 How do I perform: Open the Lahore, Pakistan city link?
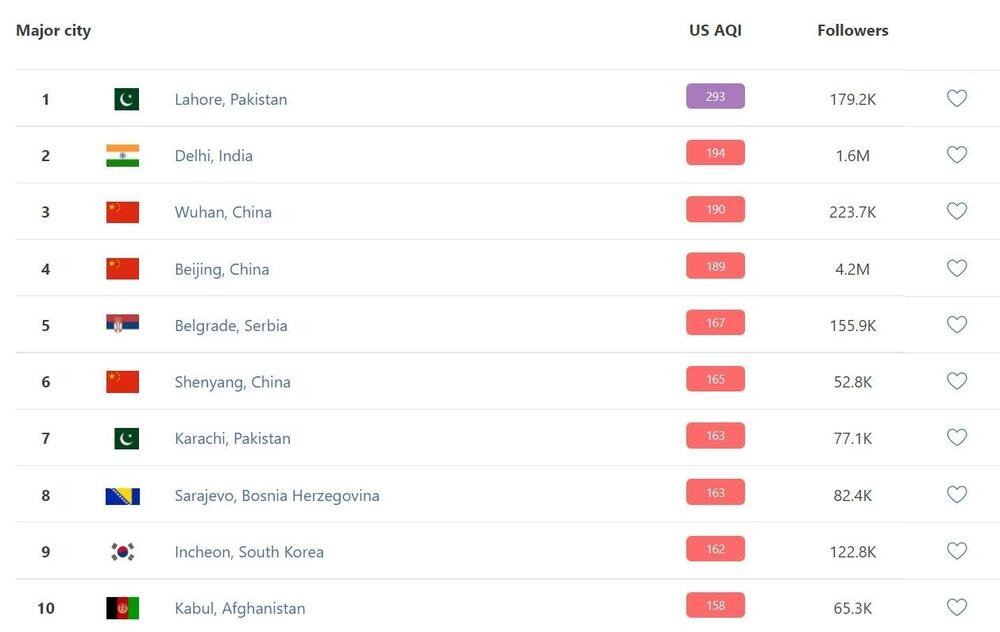coord(231,99)
